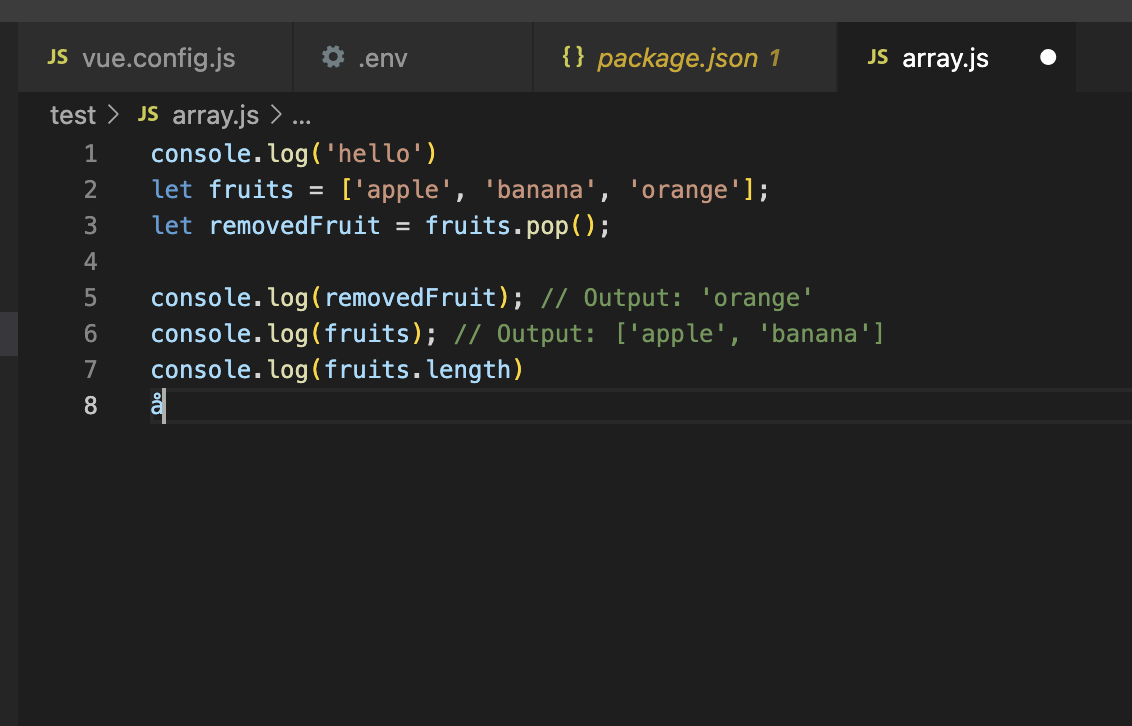Click line number 8 in the gutter
Screen dimensions: 1132x726
coord(91,406)
